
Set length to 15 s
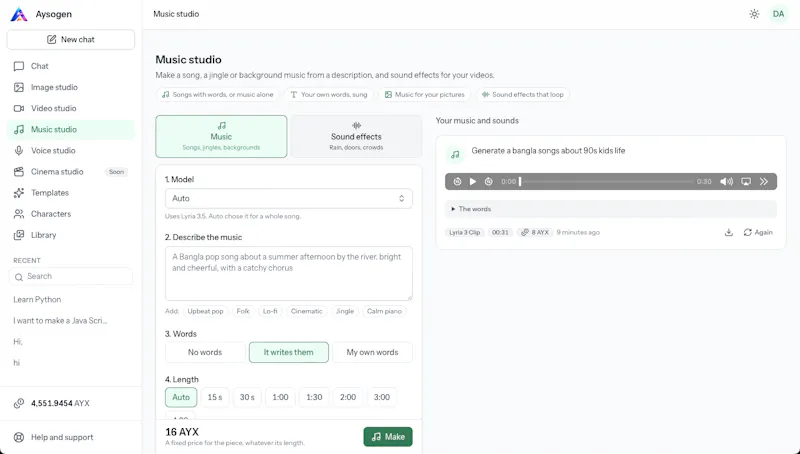point(215,397)
